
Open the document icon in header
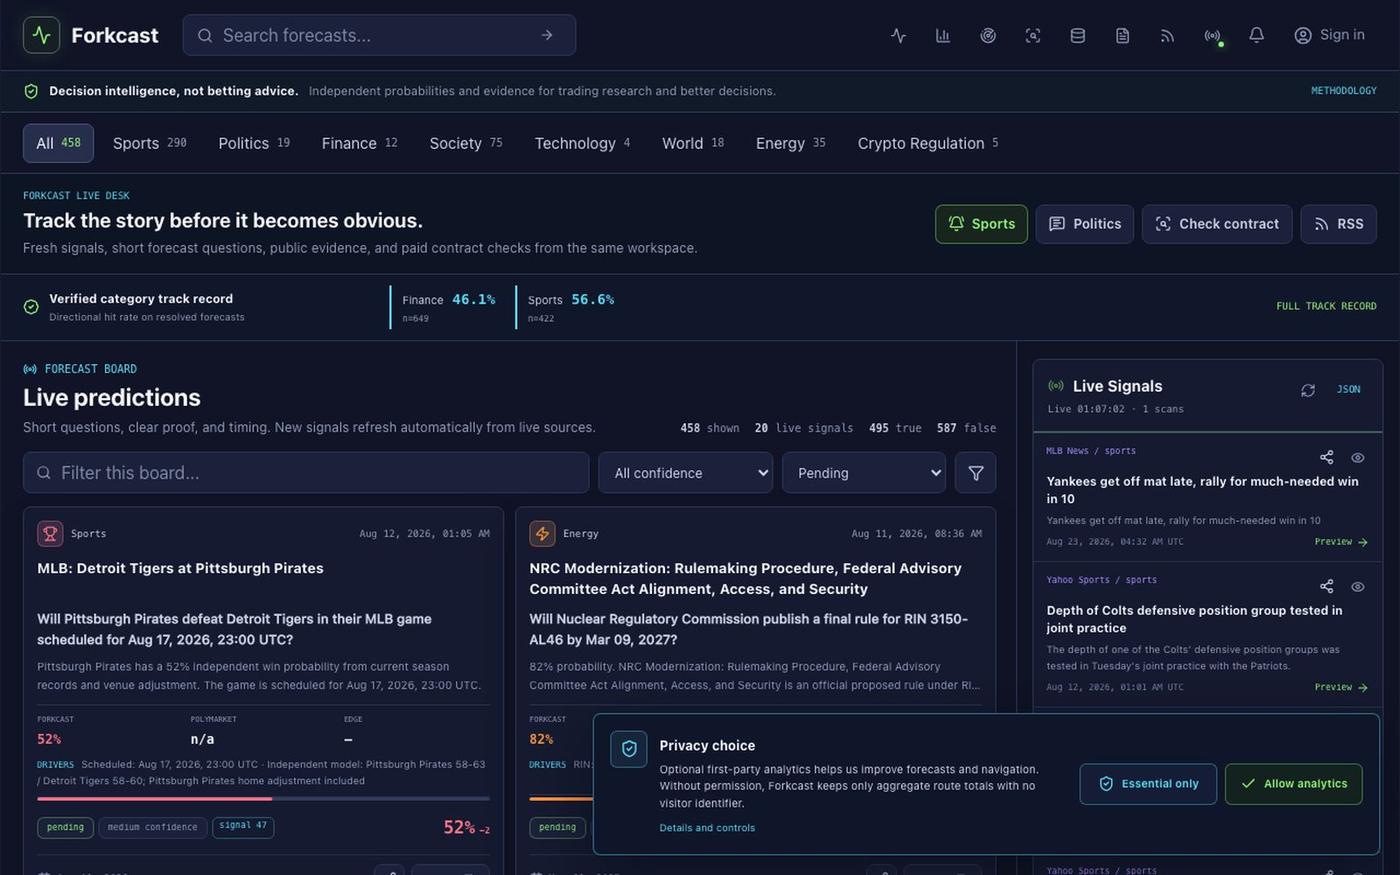pyautogui.click(x=1122, y=35)
